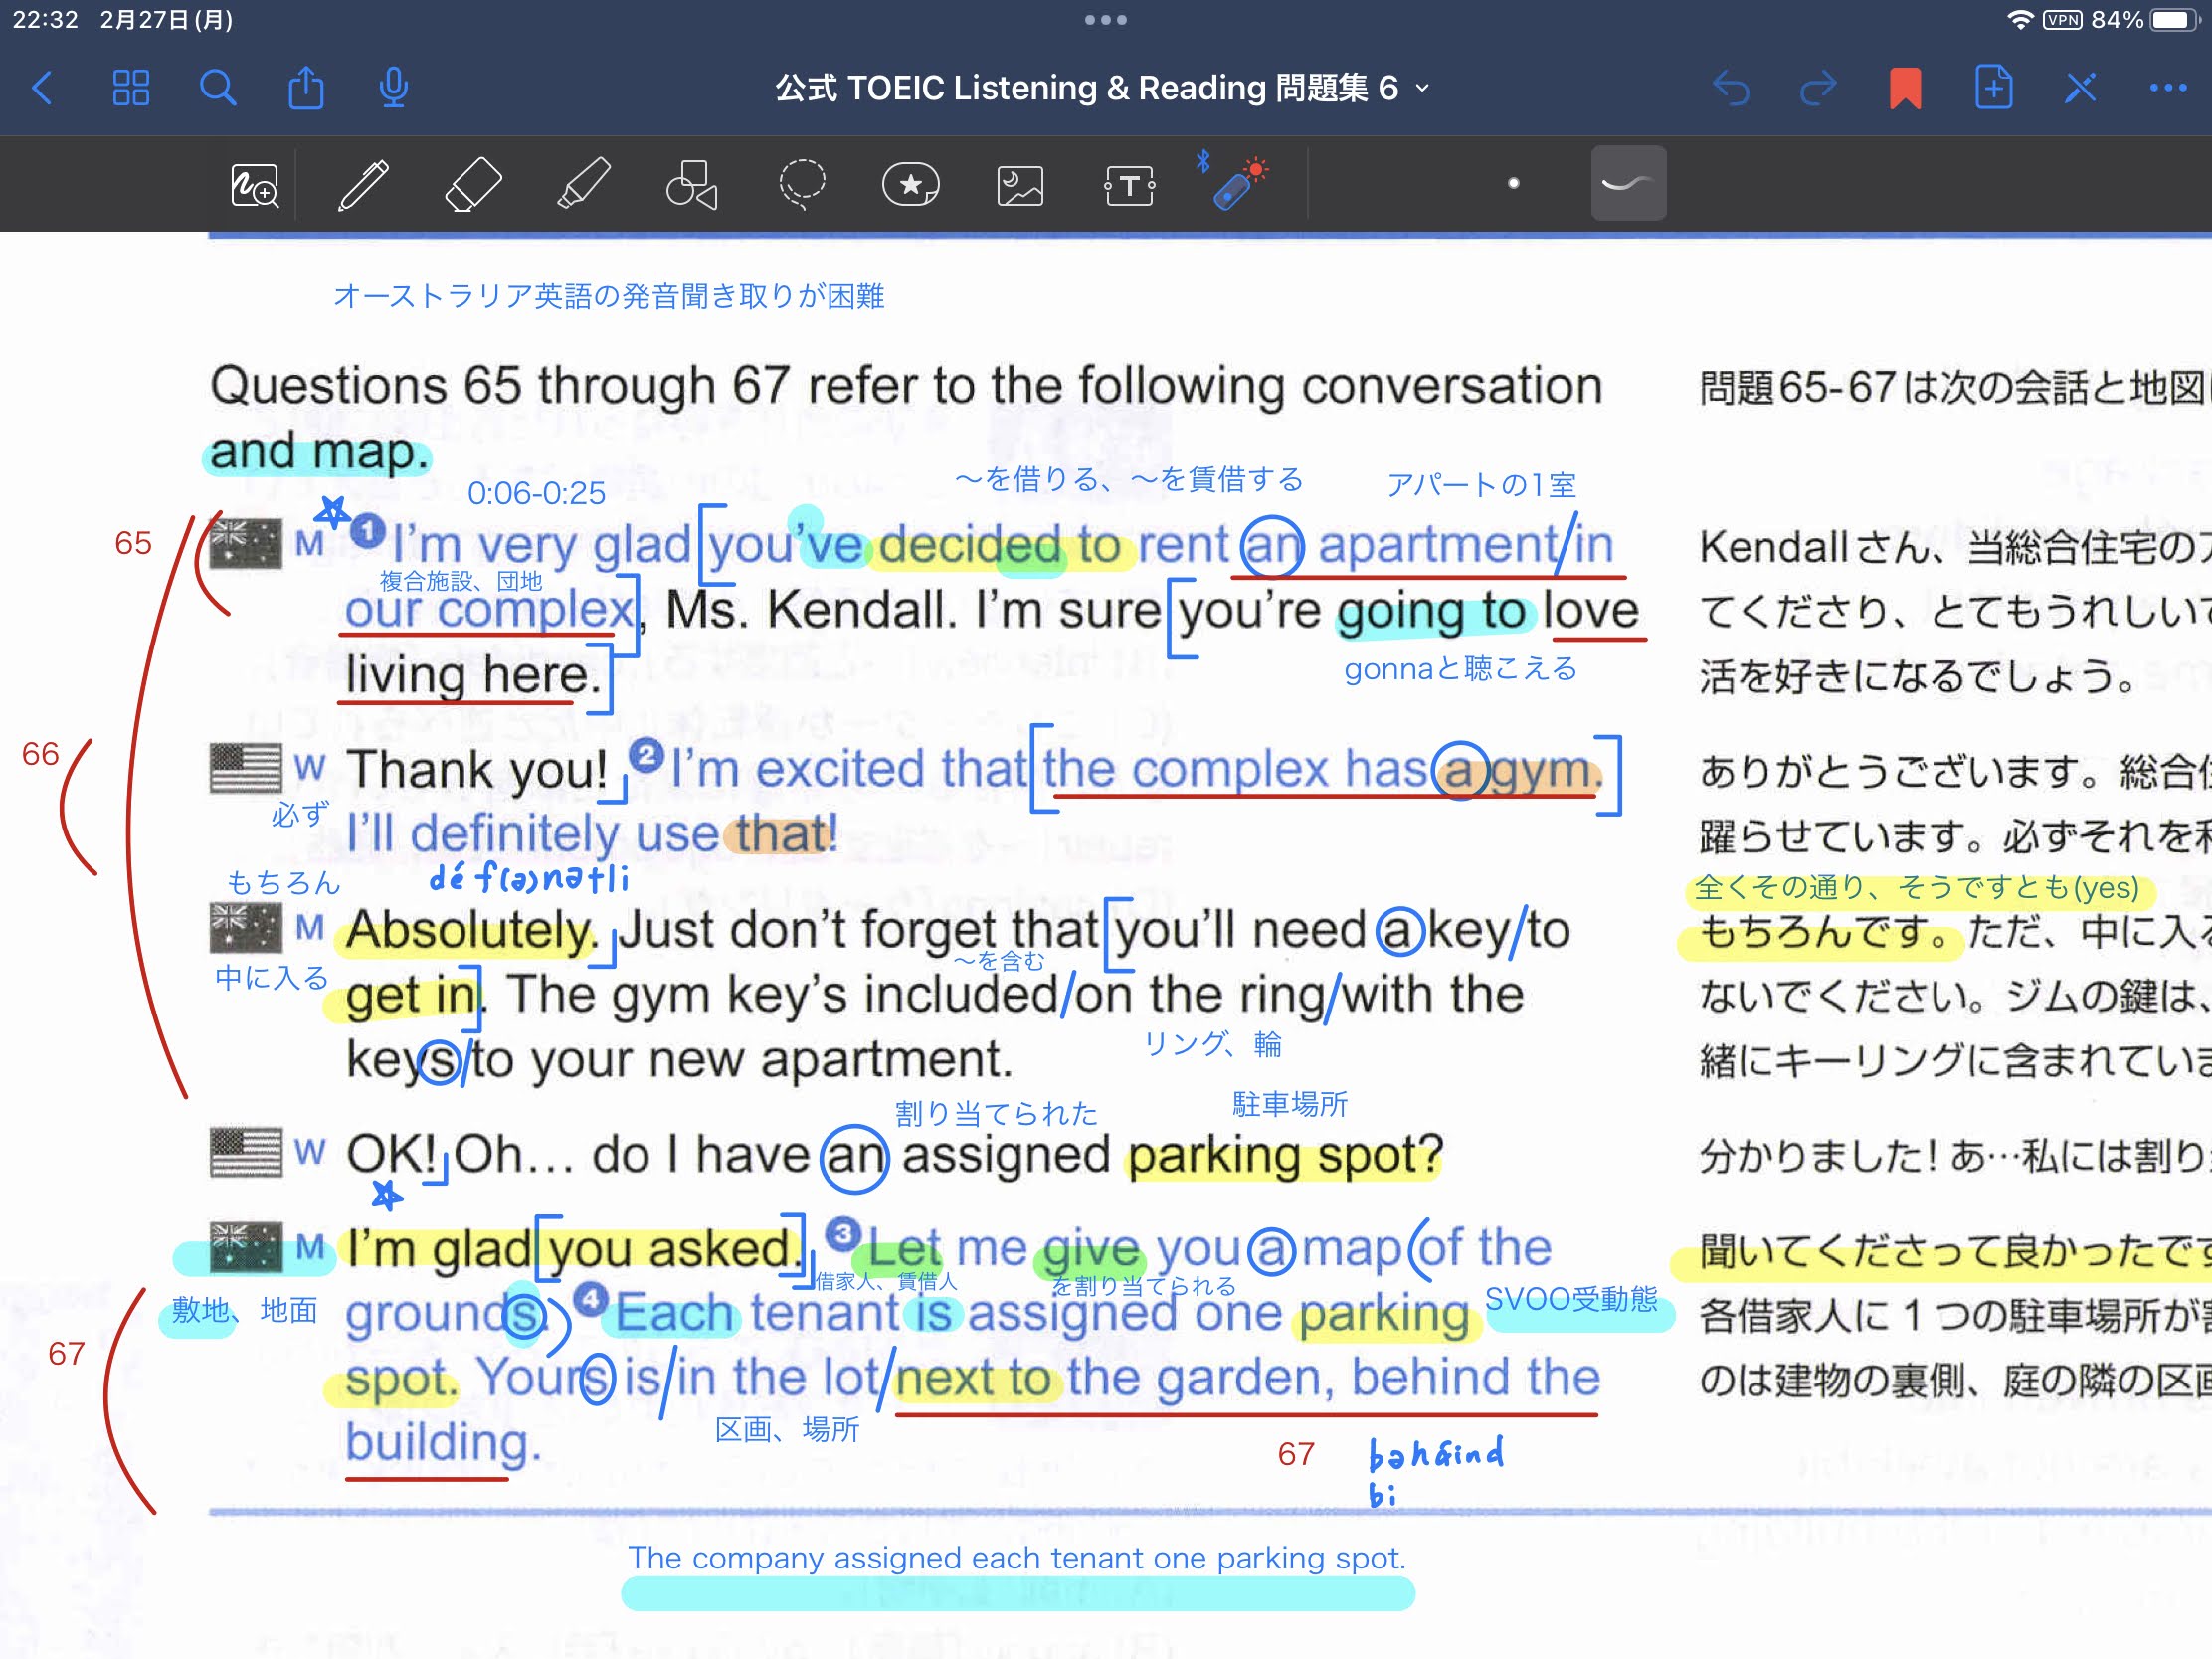Viewport: 2212px width, 1659px height.
Task: Choose the trail laser stroke style
Action: coord(1628,183)
